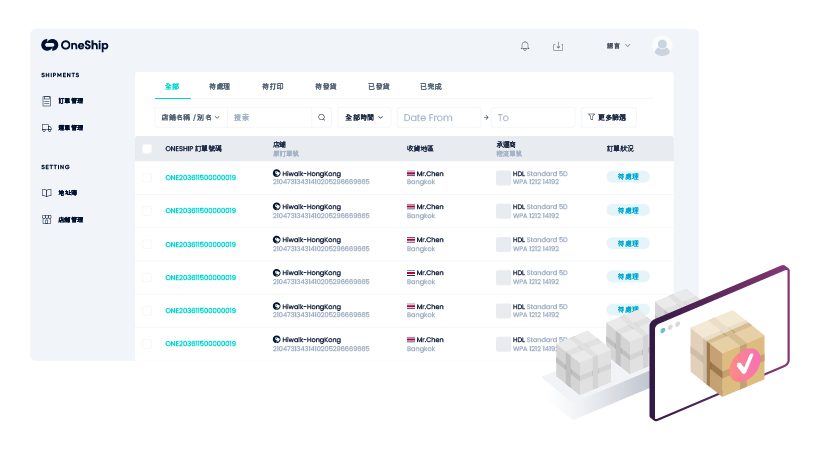Click the 更多篩選 more filters button

(609, 117)
